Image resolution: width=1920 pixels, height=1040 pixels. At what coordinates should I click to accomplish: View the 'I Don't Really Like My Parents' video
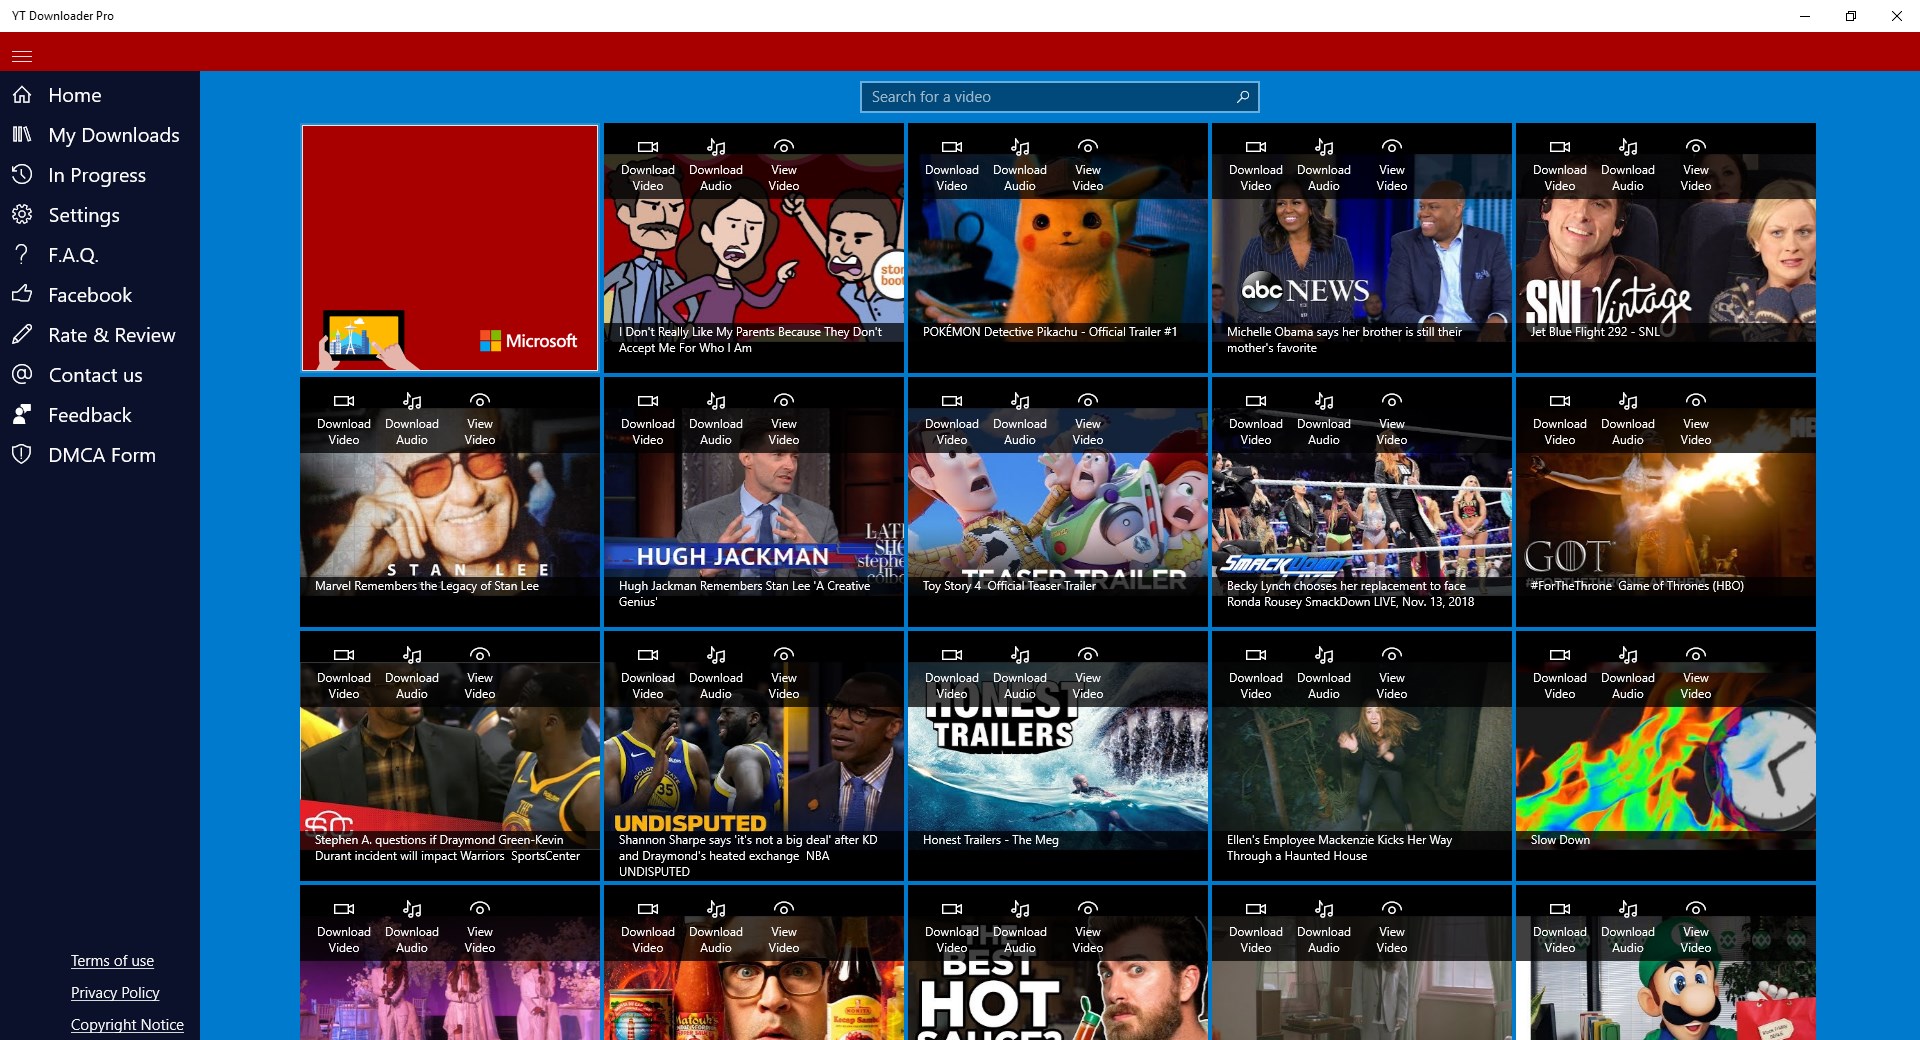tap(784, 166)
